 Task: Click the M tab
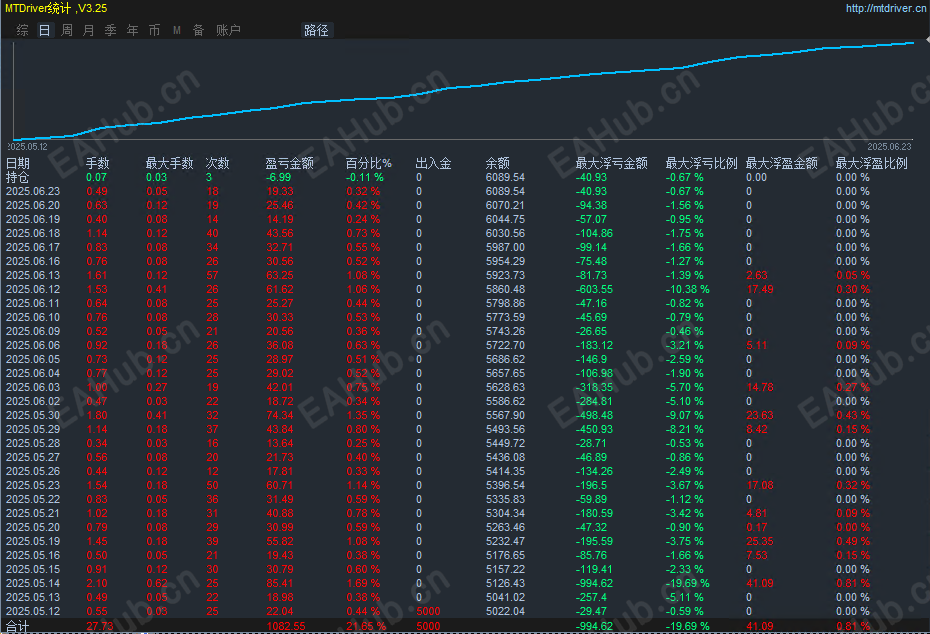tap(177, 30)
